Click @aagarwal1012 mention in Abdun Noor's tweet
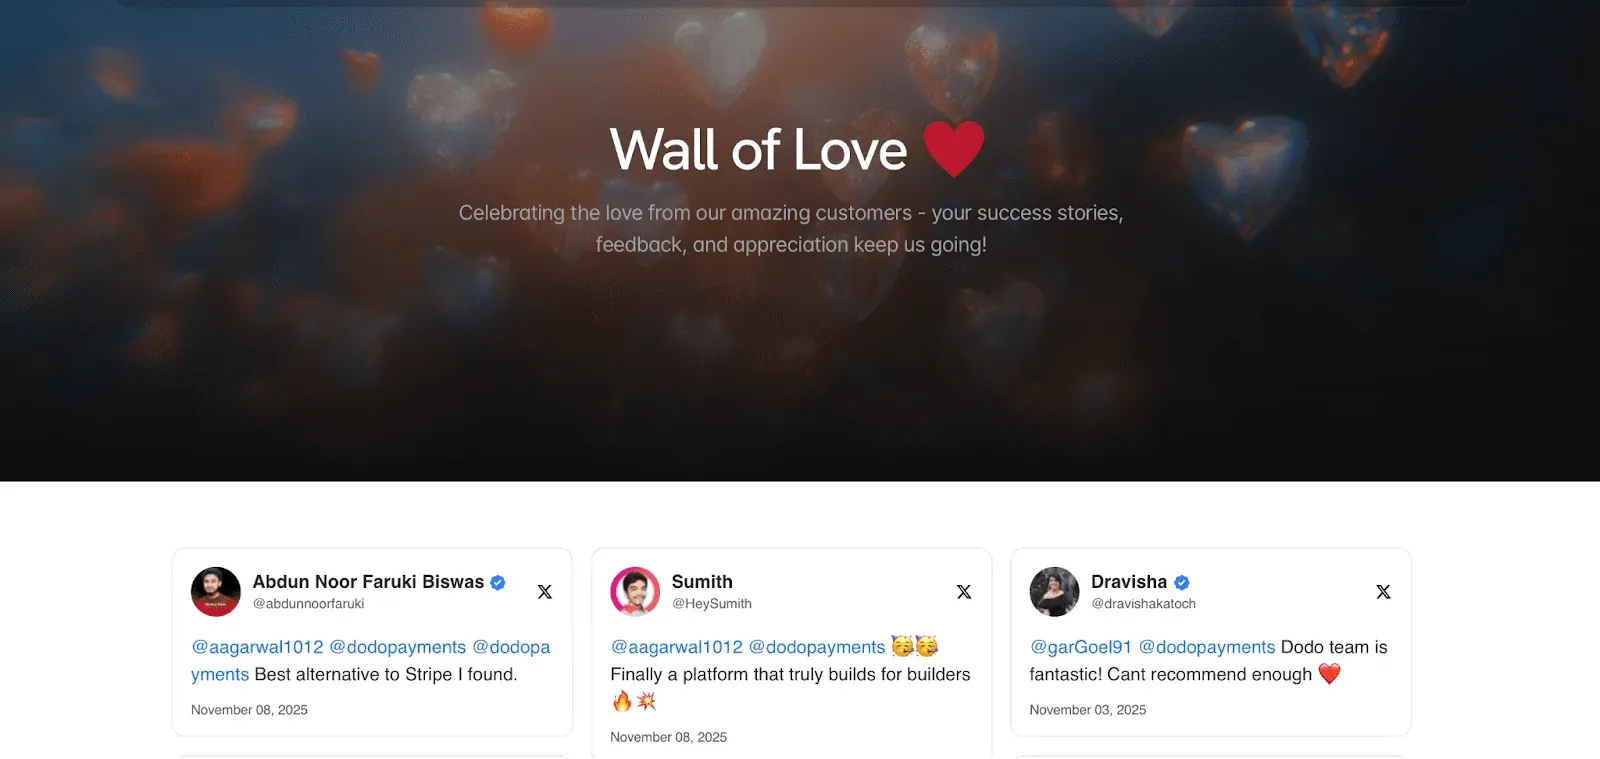Viewport: 1600px width, 759px height. pyautogui.click(x=258, y=647)
